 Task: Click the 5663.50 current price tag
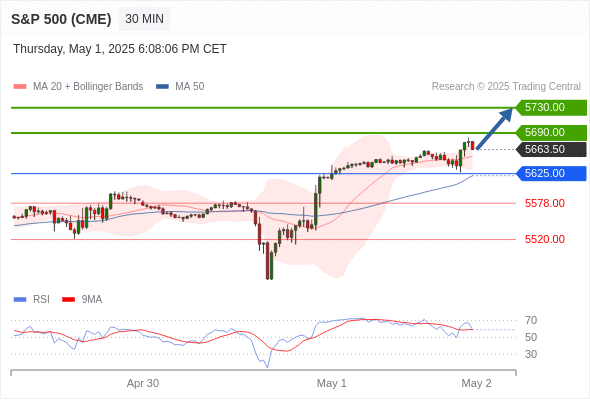551,149
